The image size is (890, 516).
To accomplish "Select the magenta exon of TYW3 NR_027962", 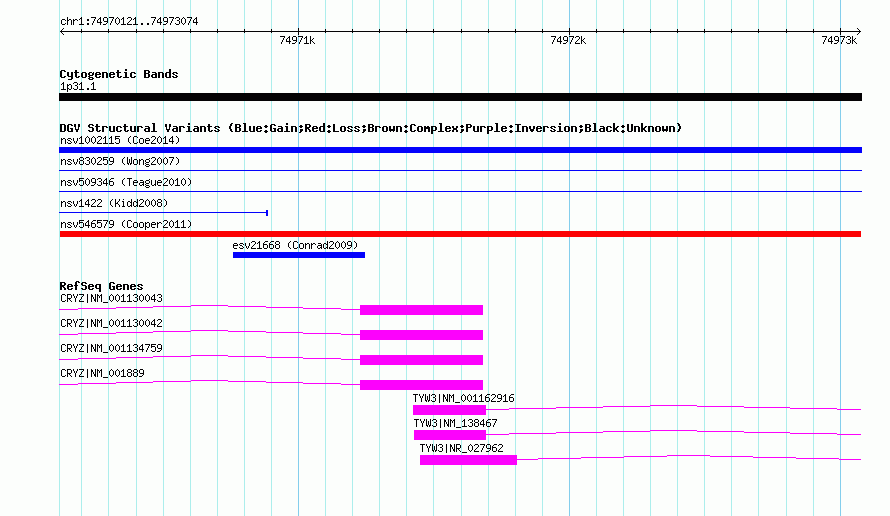I will point(468,460).
